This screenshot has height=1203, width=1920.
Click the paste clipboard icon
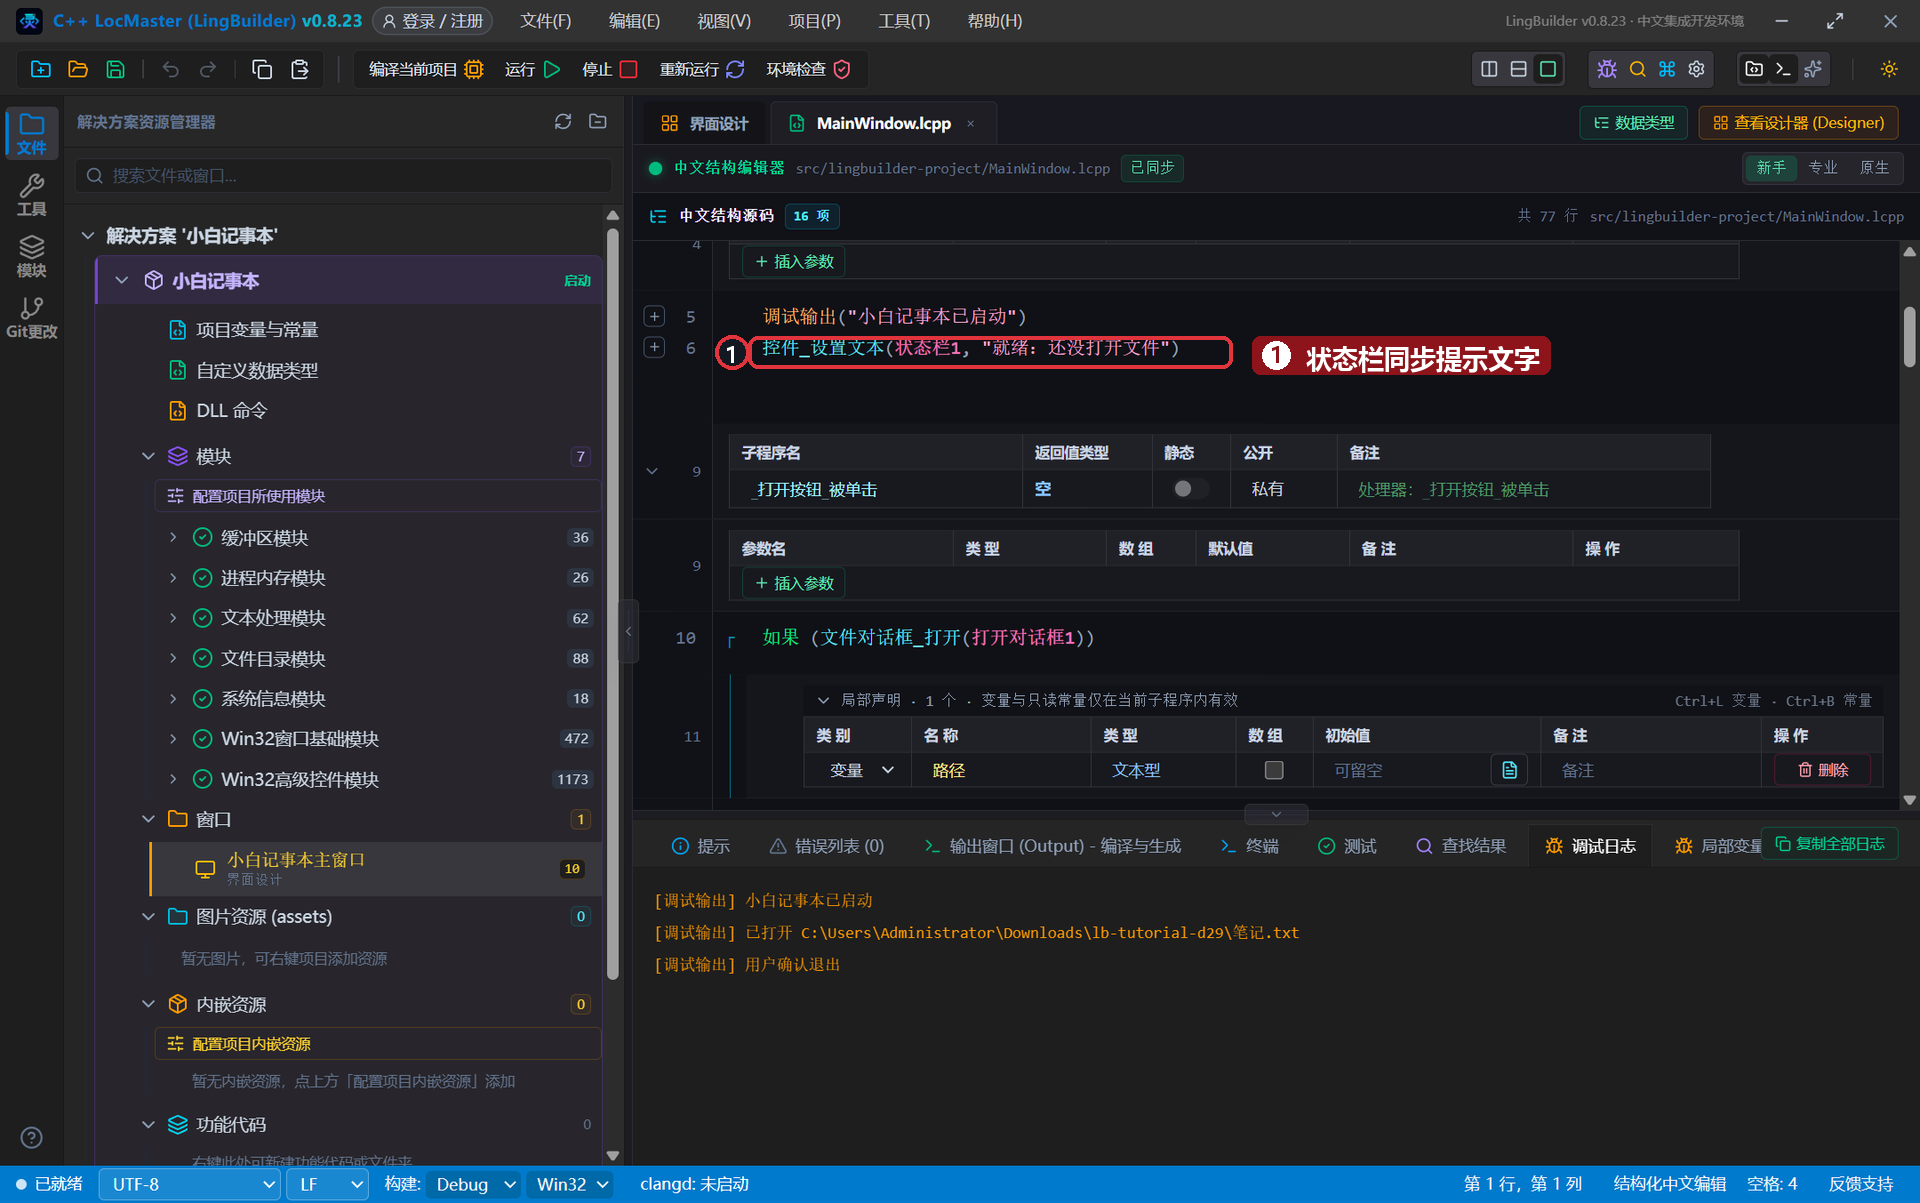click(300, 69)
